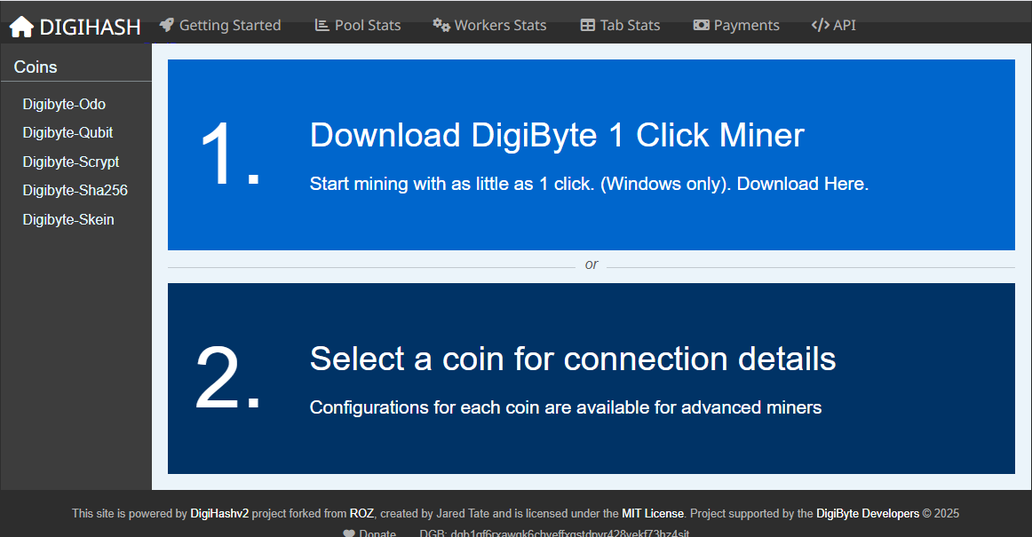This screenshot has width=1032, height=537.
Task: Open Tab Stats in the navbar
Action: click(x=620, y=25)
